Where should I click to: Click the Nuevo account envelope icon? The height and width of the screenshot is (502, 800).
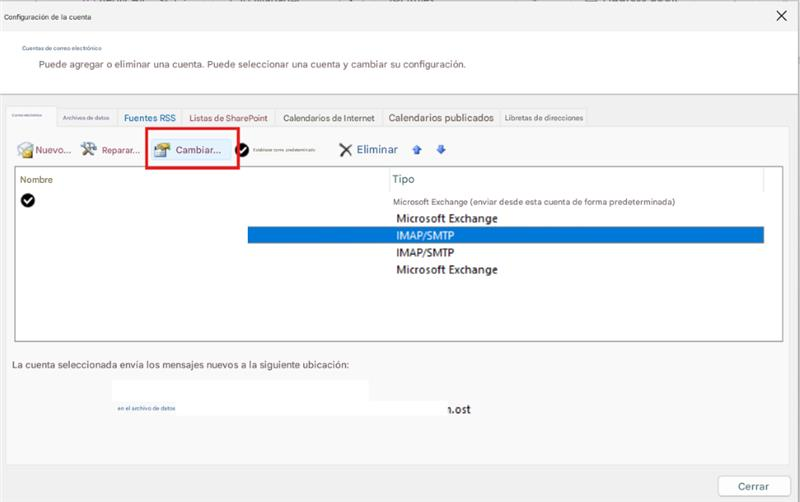(25, 149)
